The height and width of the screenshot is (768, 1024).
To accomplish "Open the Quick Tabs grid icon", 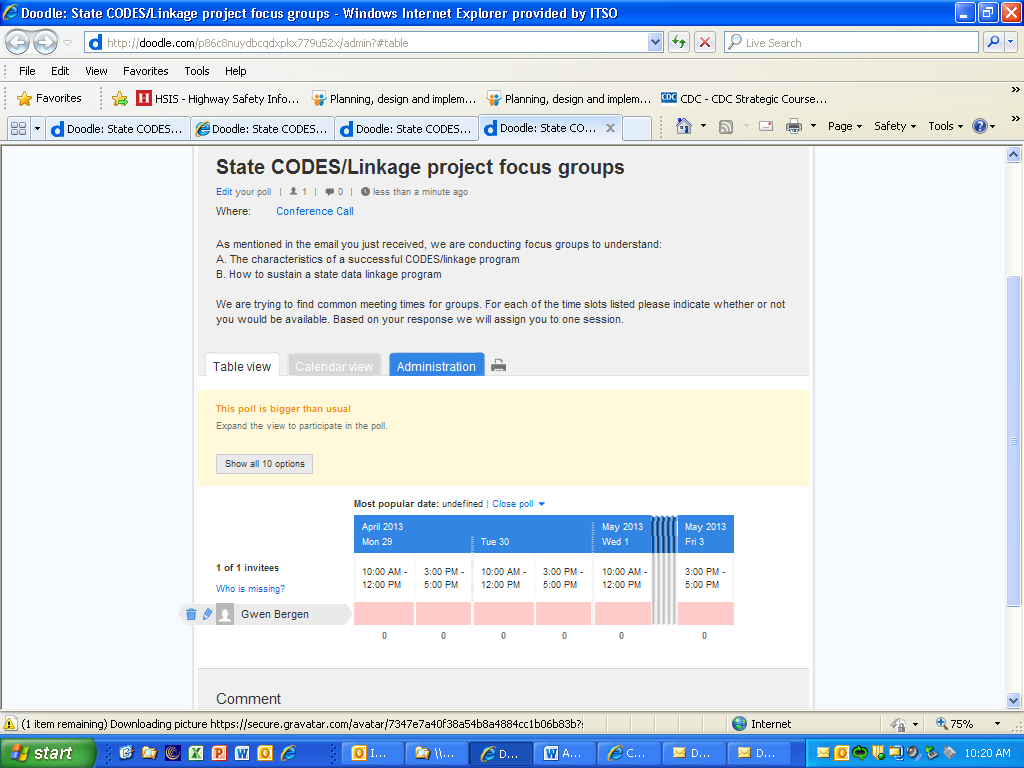I will point(18,129).
